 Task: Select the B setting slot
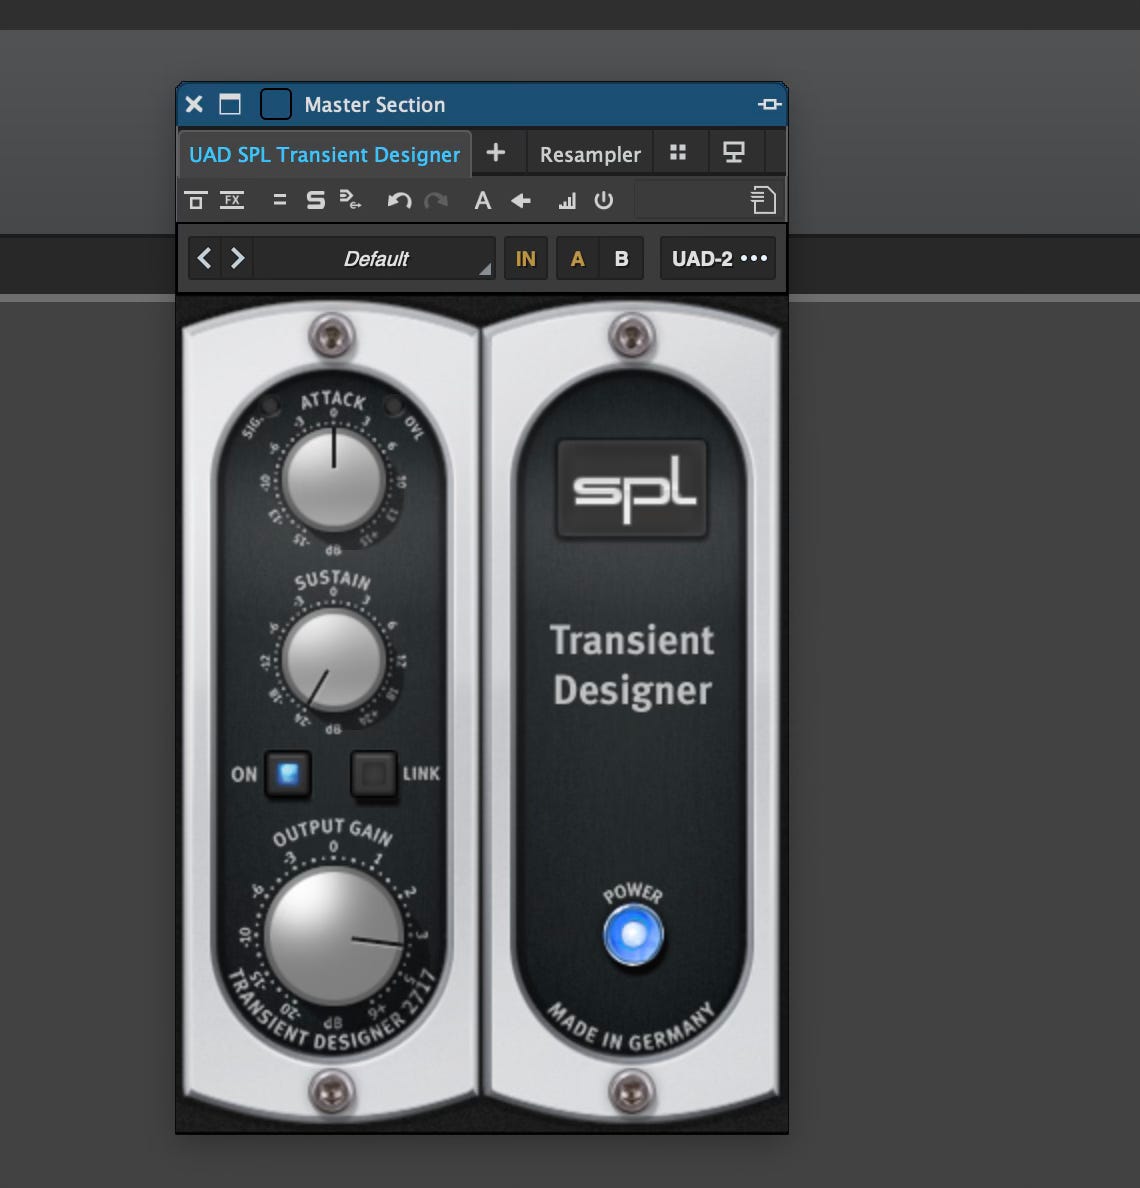(621, 259)
